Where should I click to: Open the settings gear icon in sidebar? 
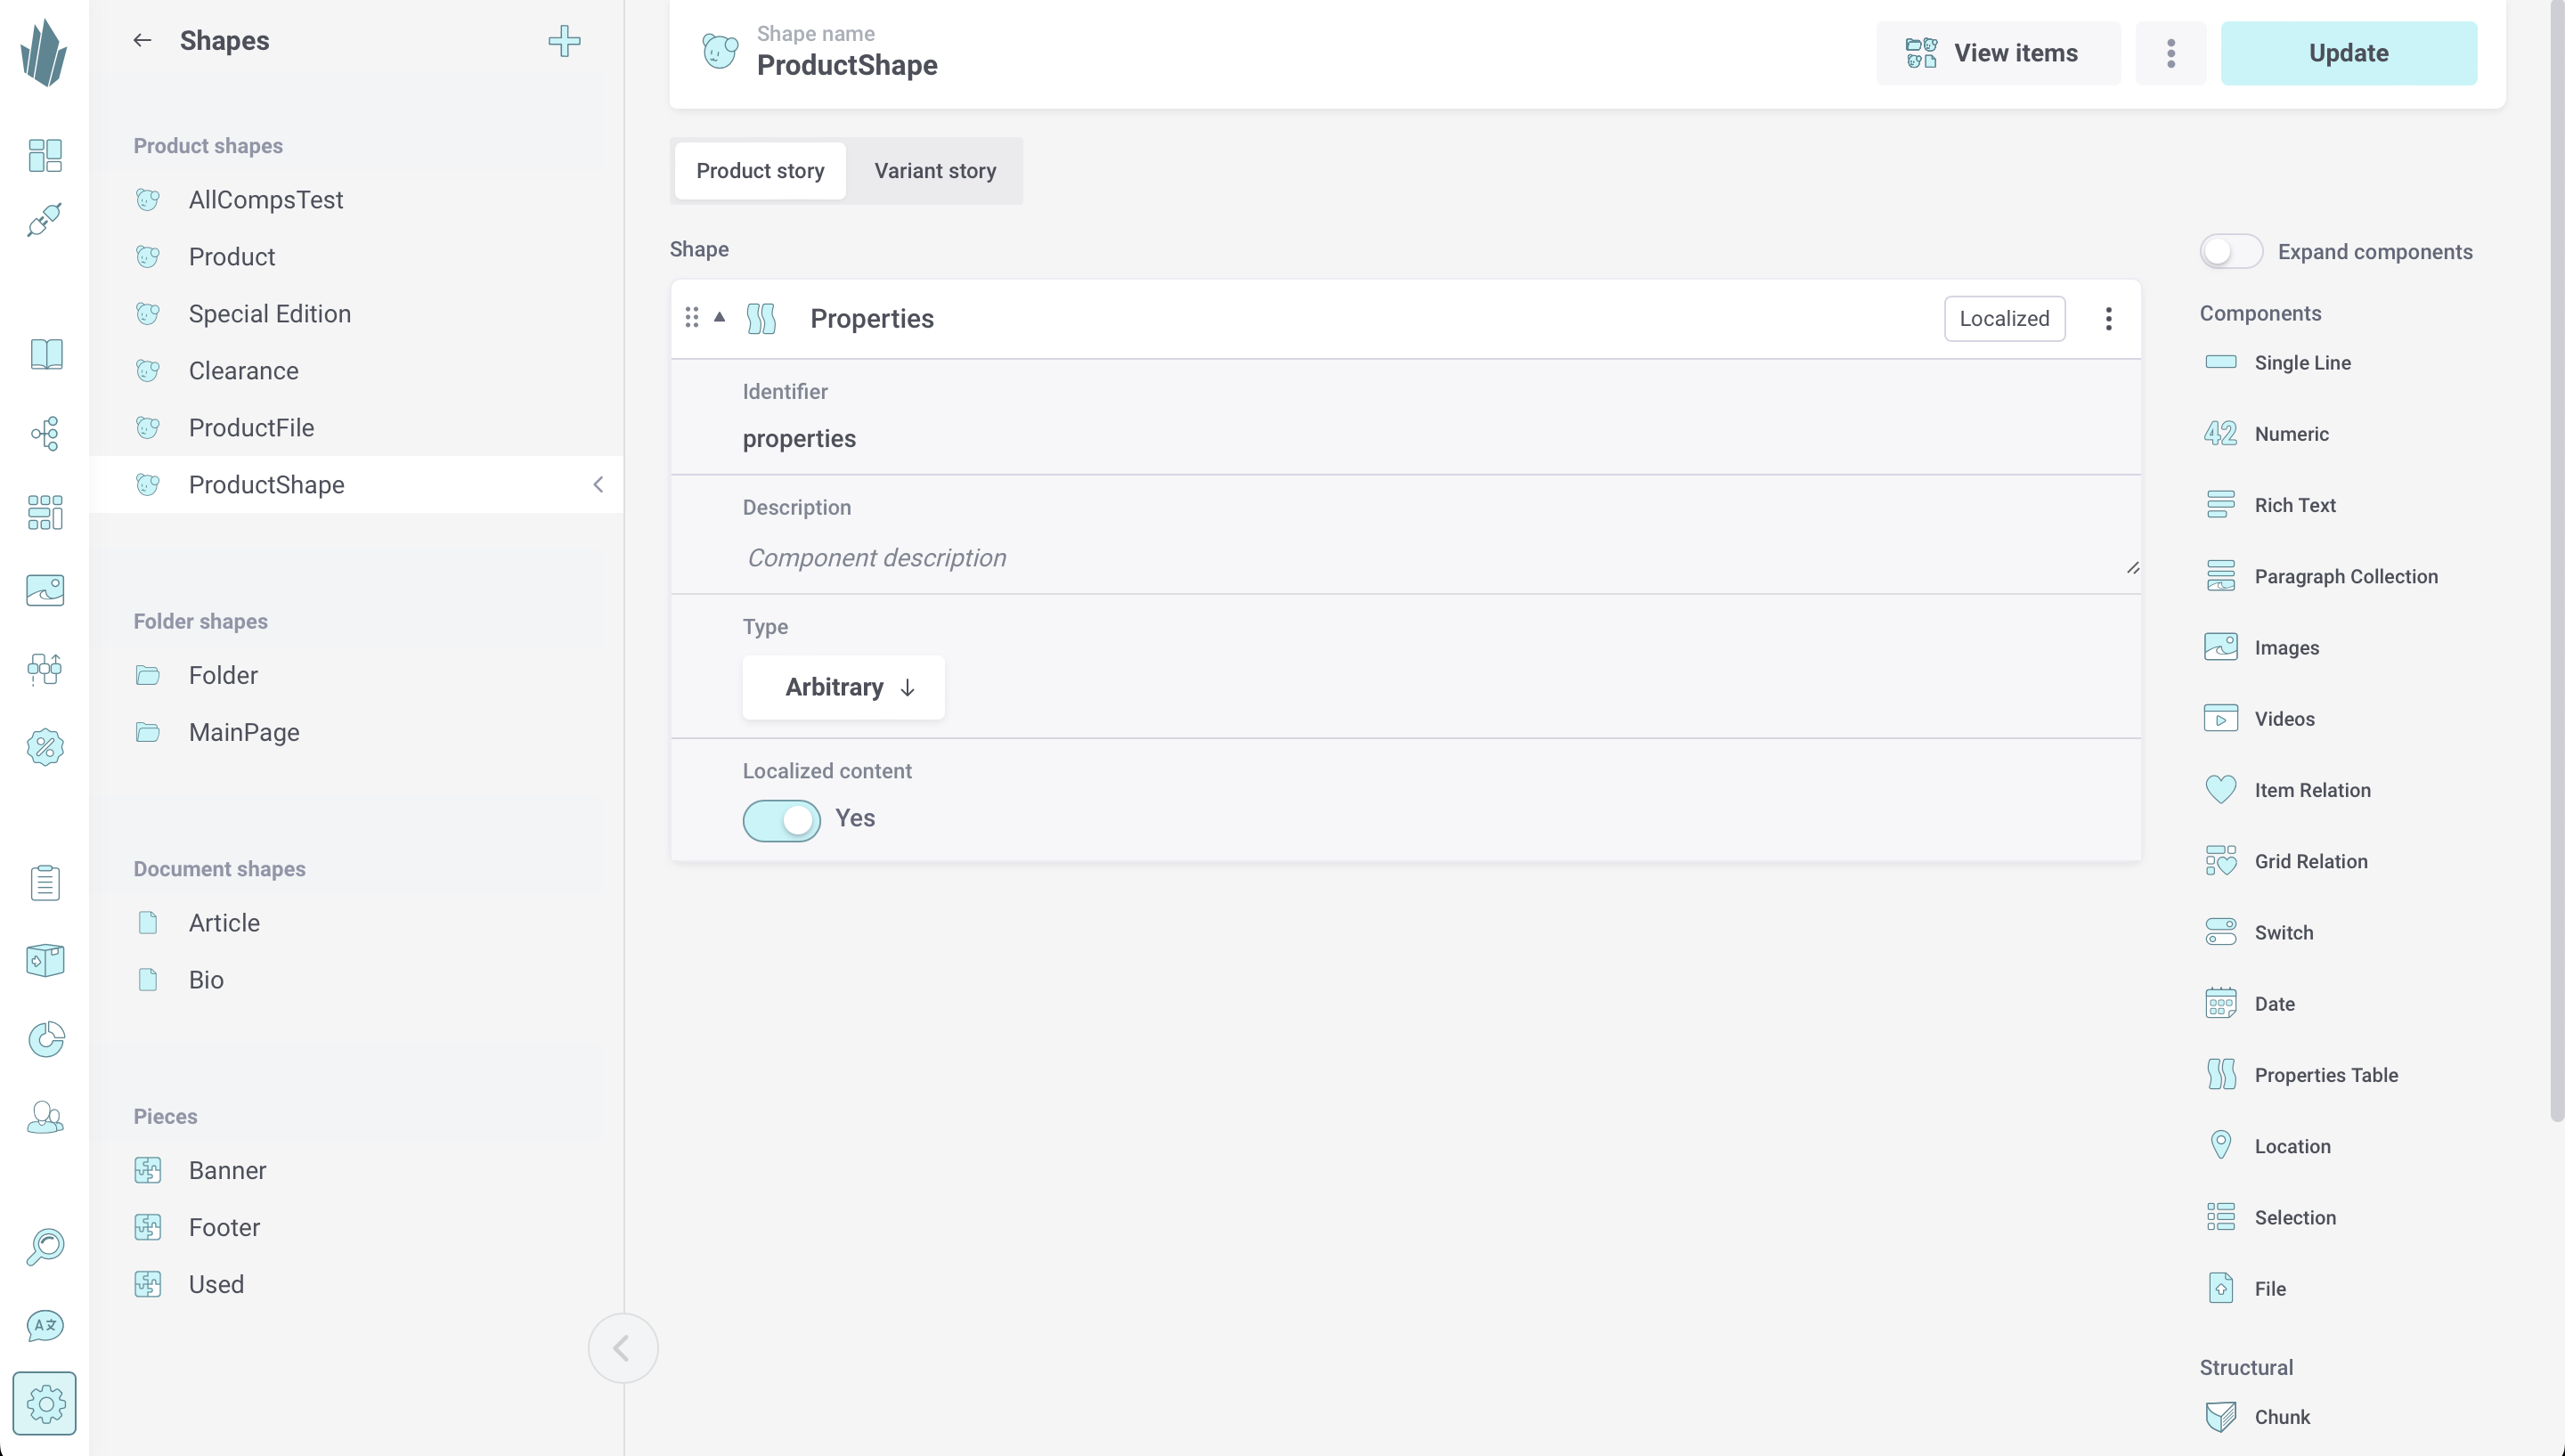pos(45,1404)
